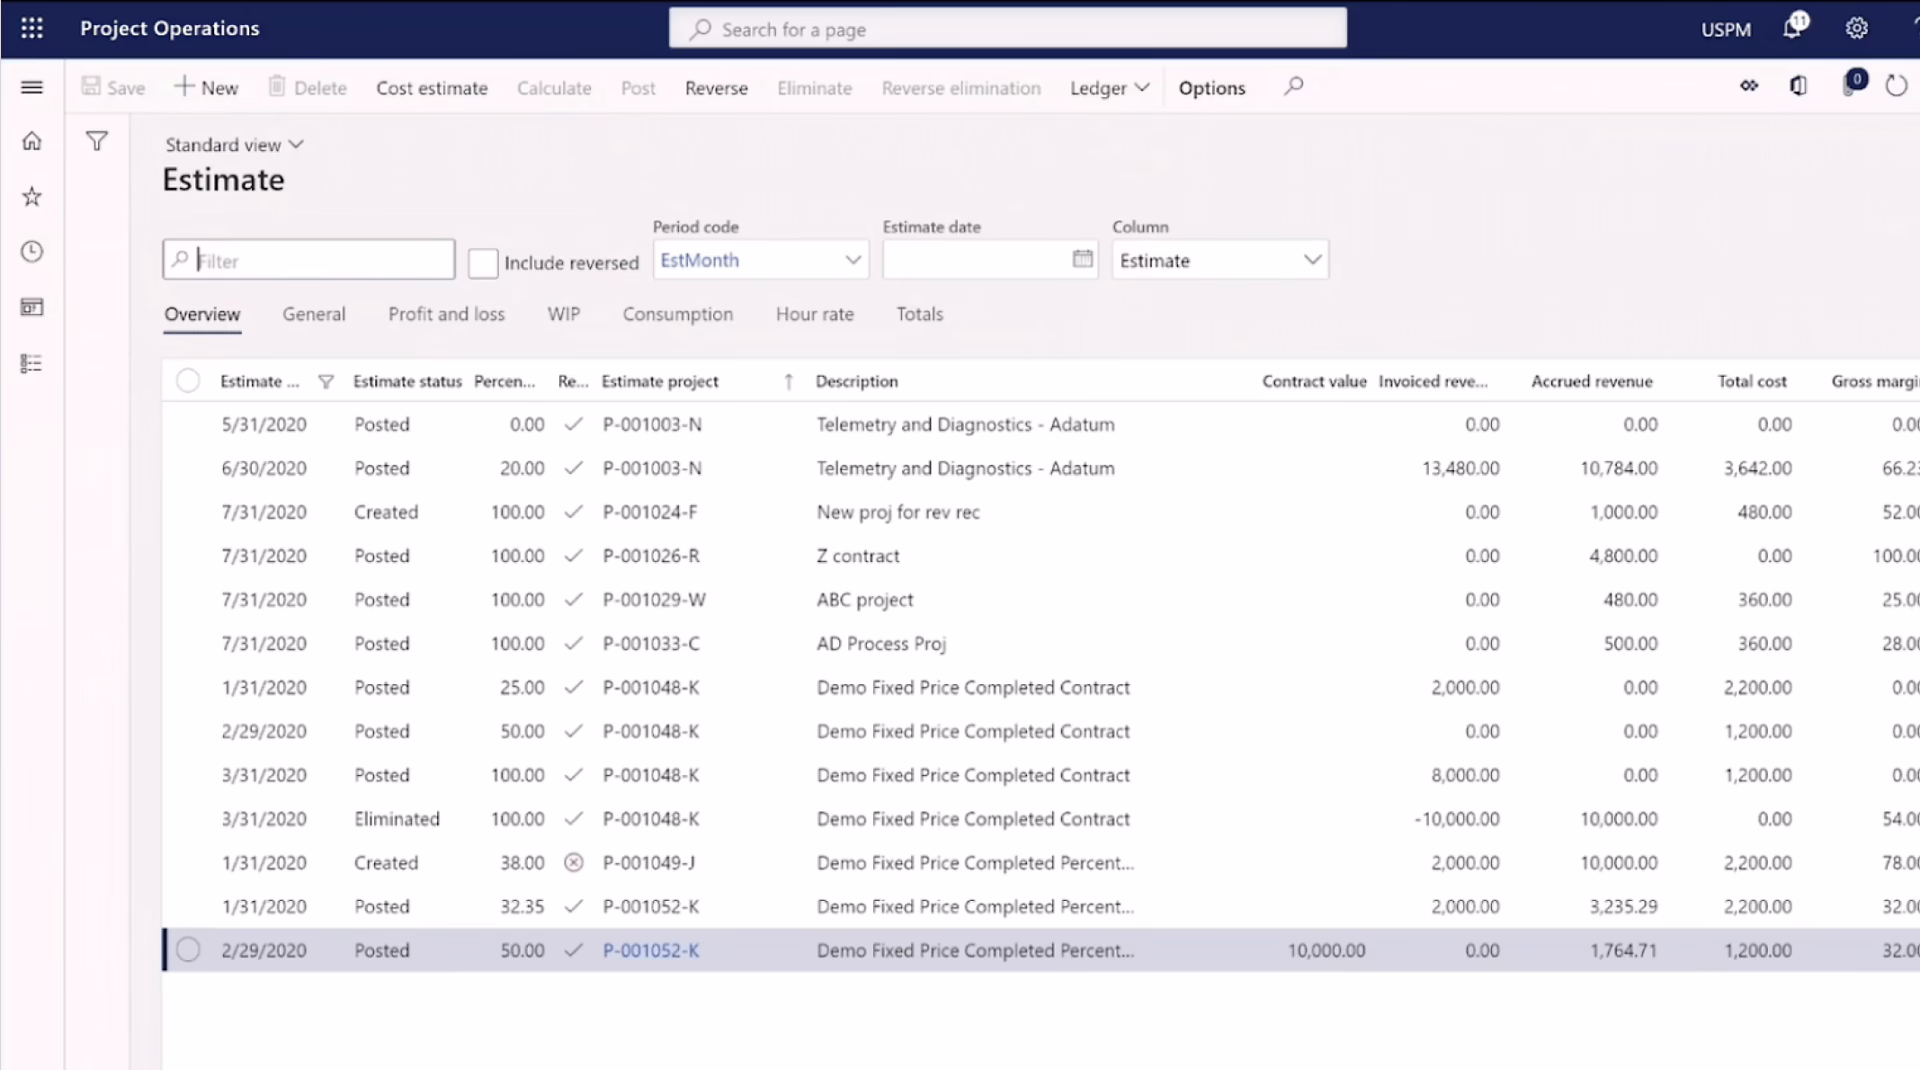Screen dimensions: 1920x1070
Task: Open the WIP tab
Action: pyautogui.click(x=564, y=314)
